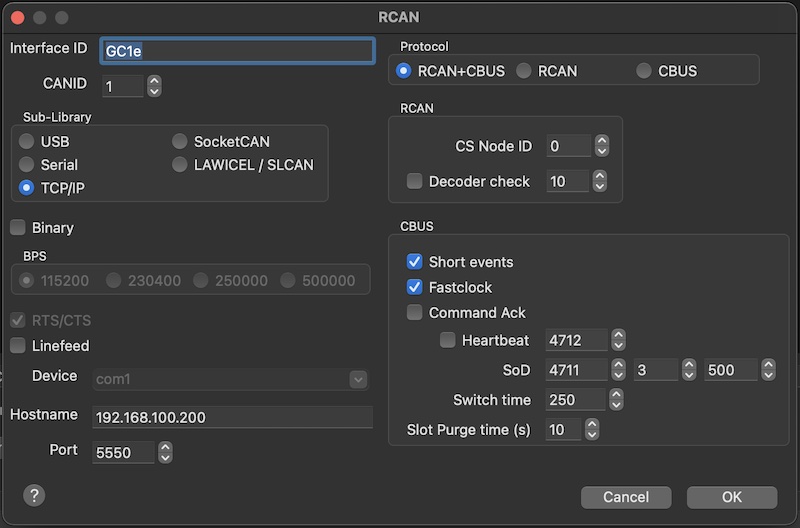Click the Heartbeat value stepper

click(618, 340)
